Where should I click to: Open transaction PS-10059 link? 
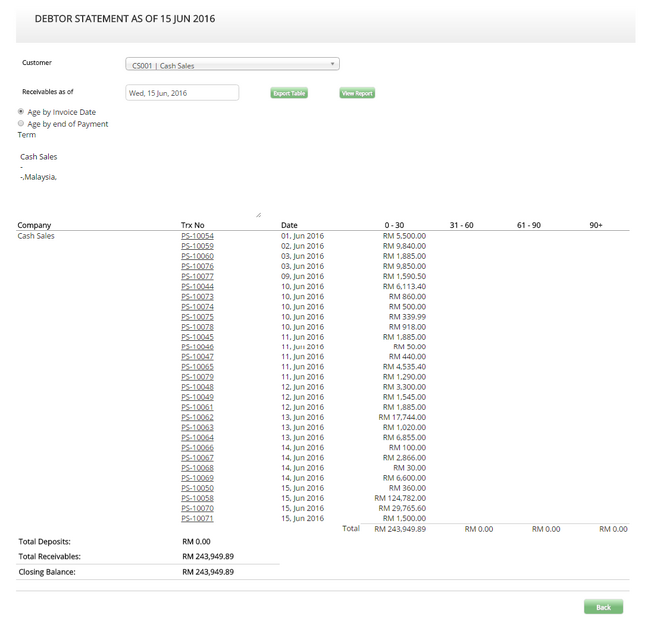tap(197, 246)
